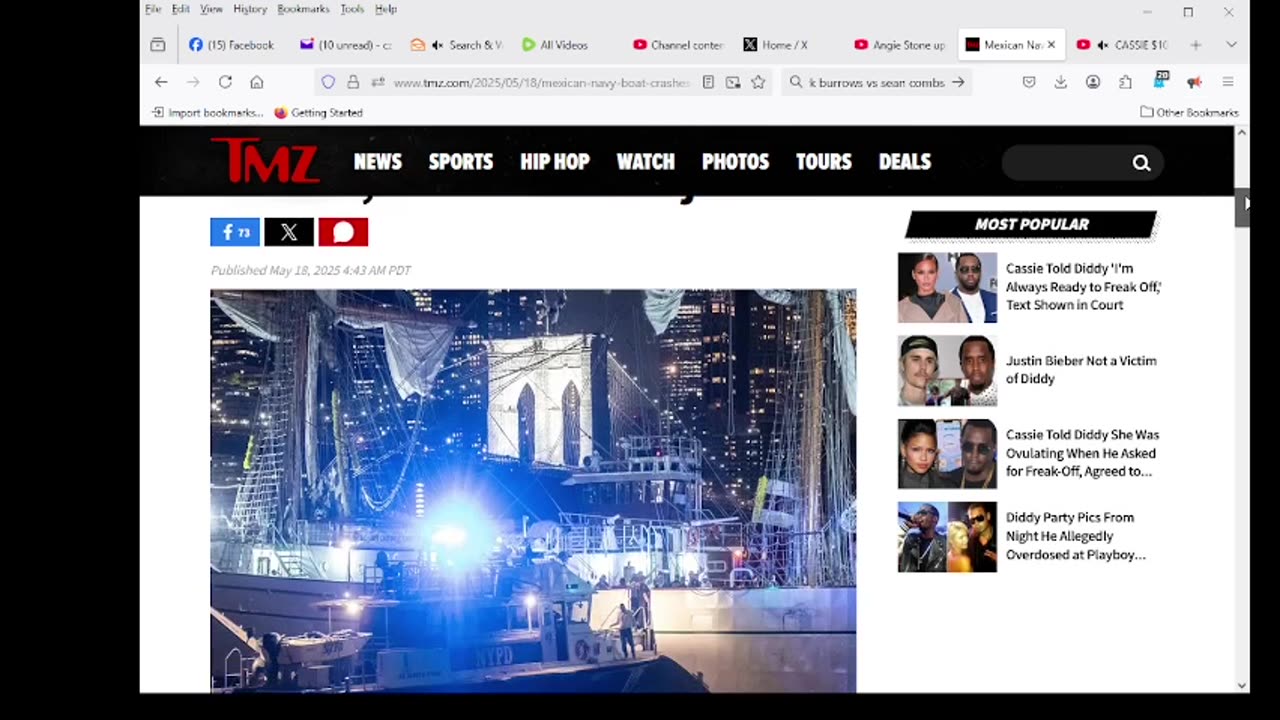The image size is (1280, 720).
Task: Open the Tools menu
Action: click(x=352, y=9)
